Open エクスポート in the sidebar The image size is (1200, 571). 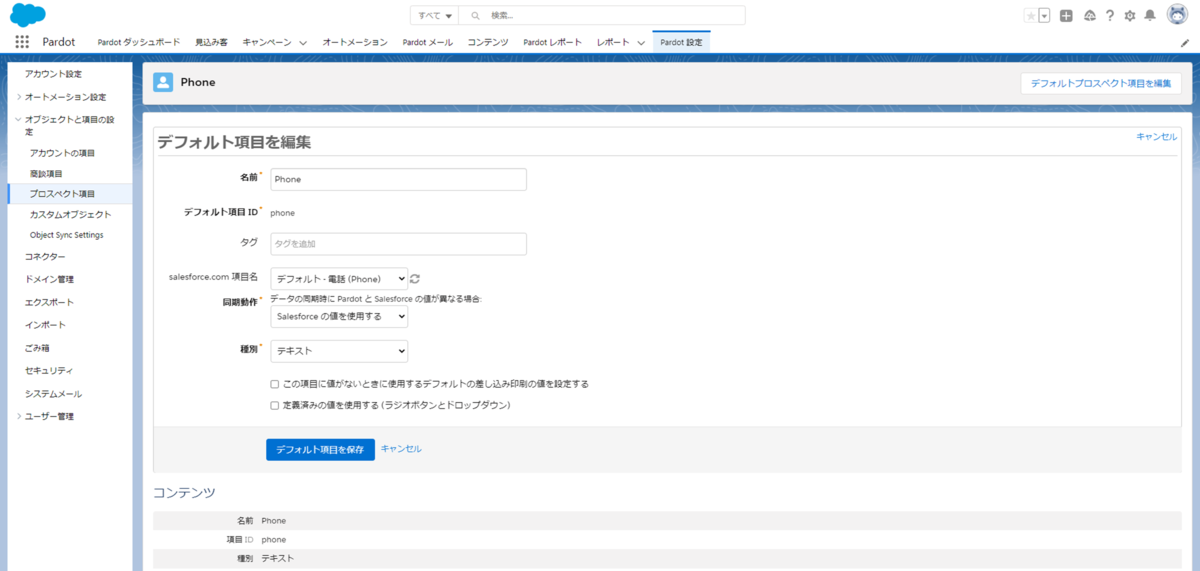[49, 302]
